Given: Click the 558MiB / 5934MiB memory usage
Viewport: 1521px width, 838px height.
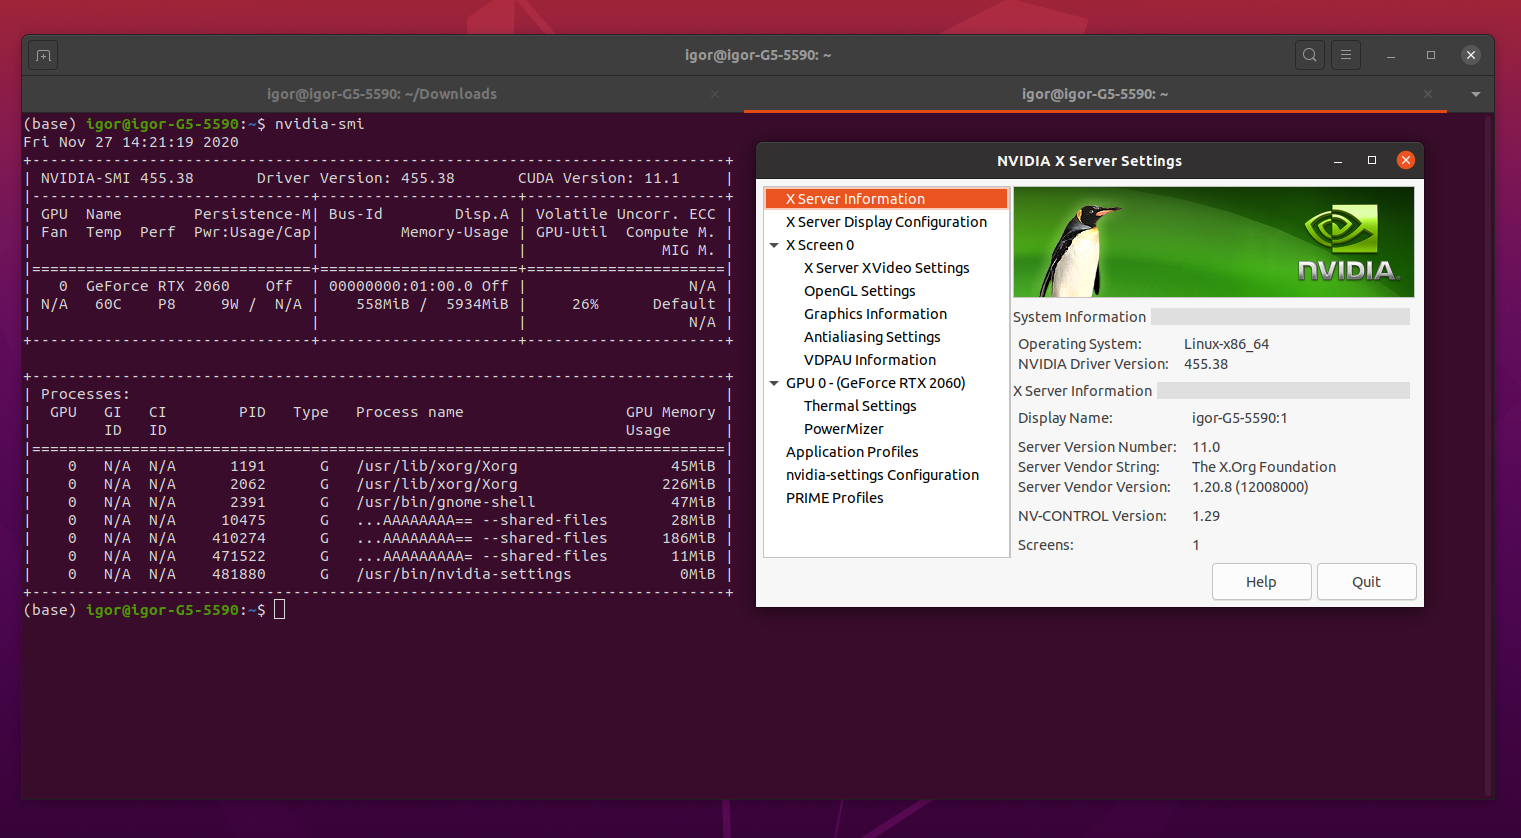Looking at the screenshot, I should pyautogui.click(x=432, y=304).
